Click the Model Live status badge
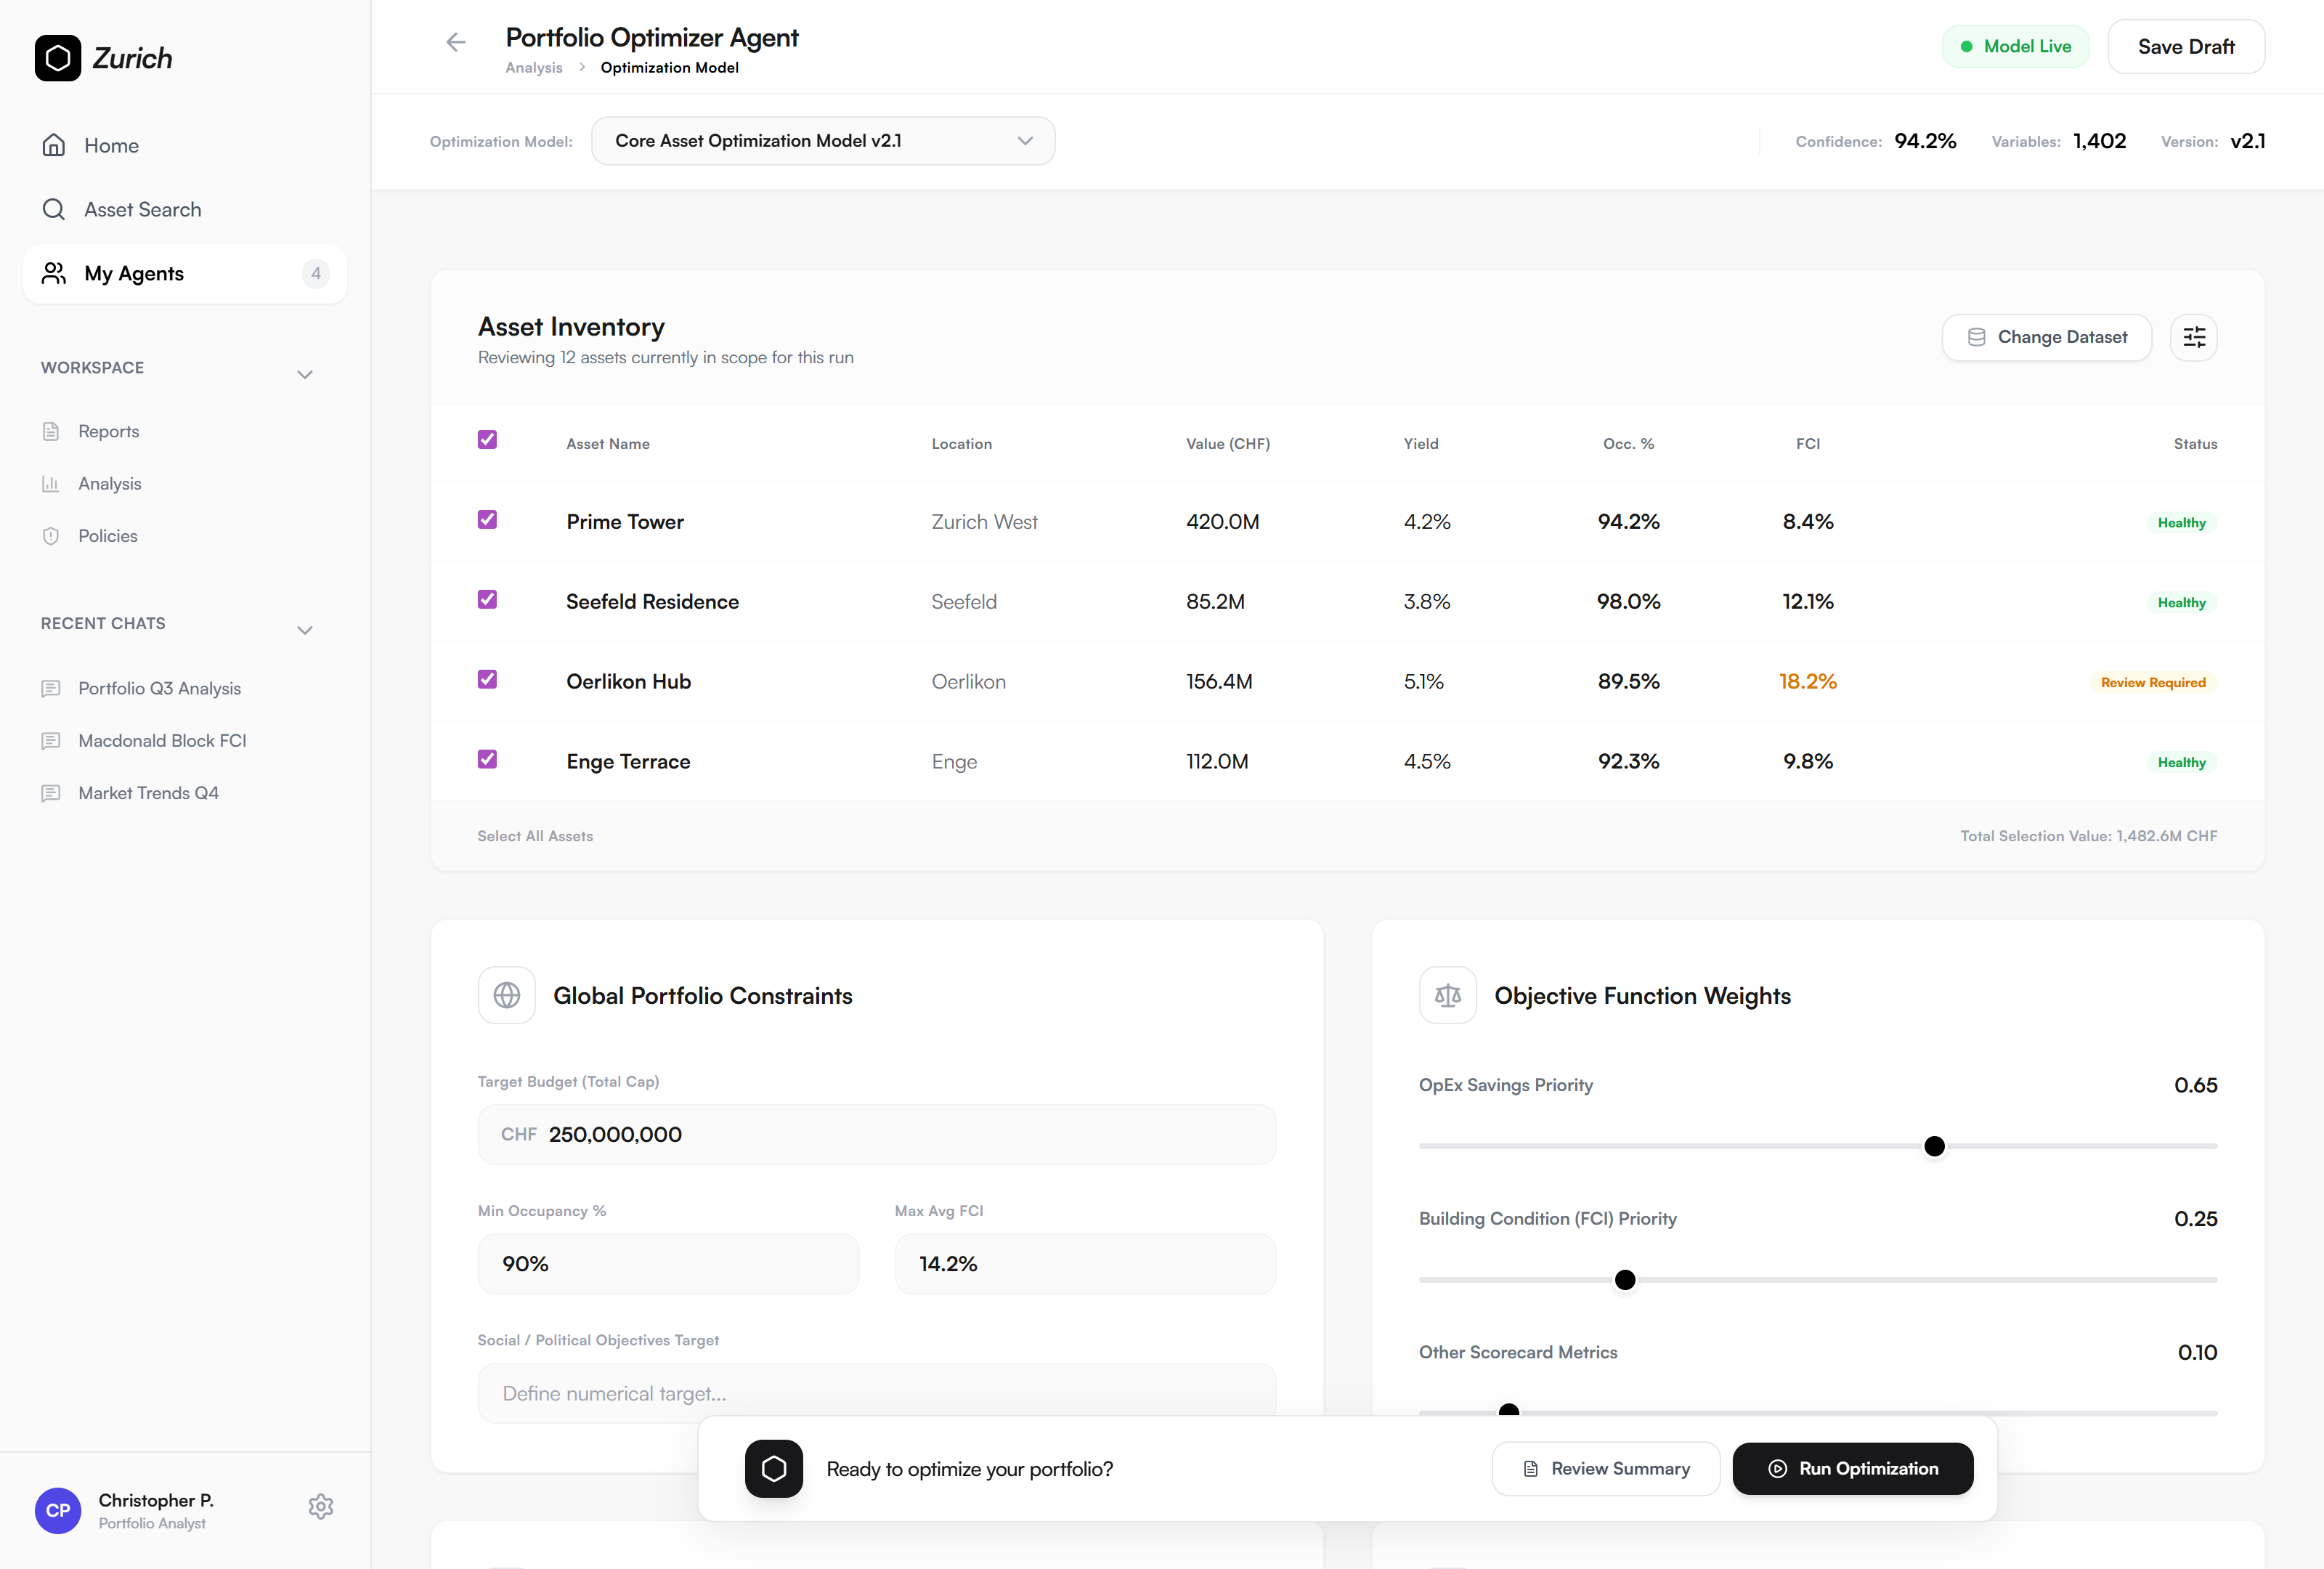 click(x=2015, y=47)
